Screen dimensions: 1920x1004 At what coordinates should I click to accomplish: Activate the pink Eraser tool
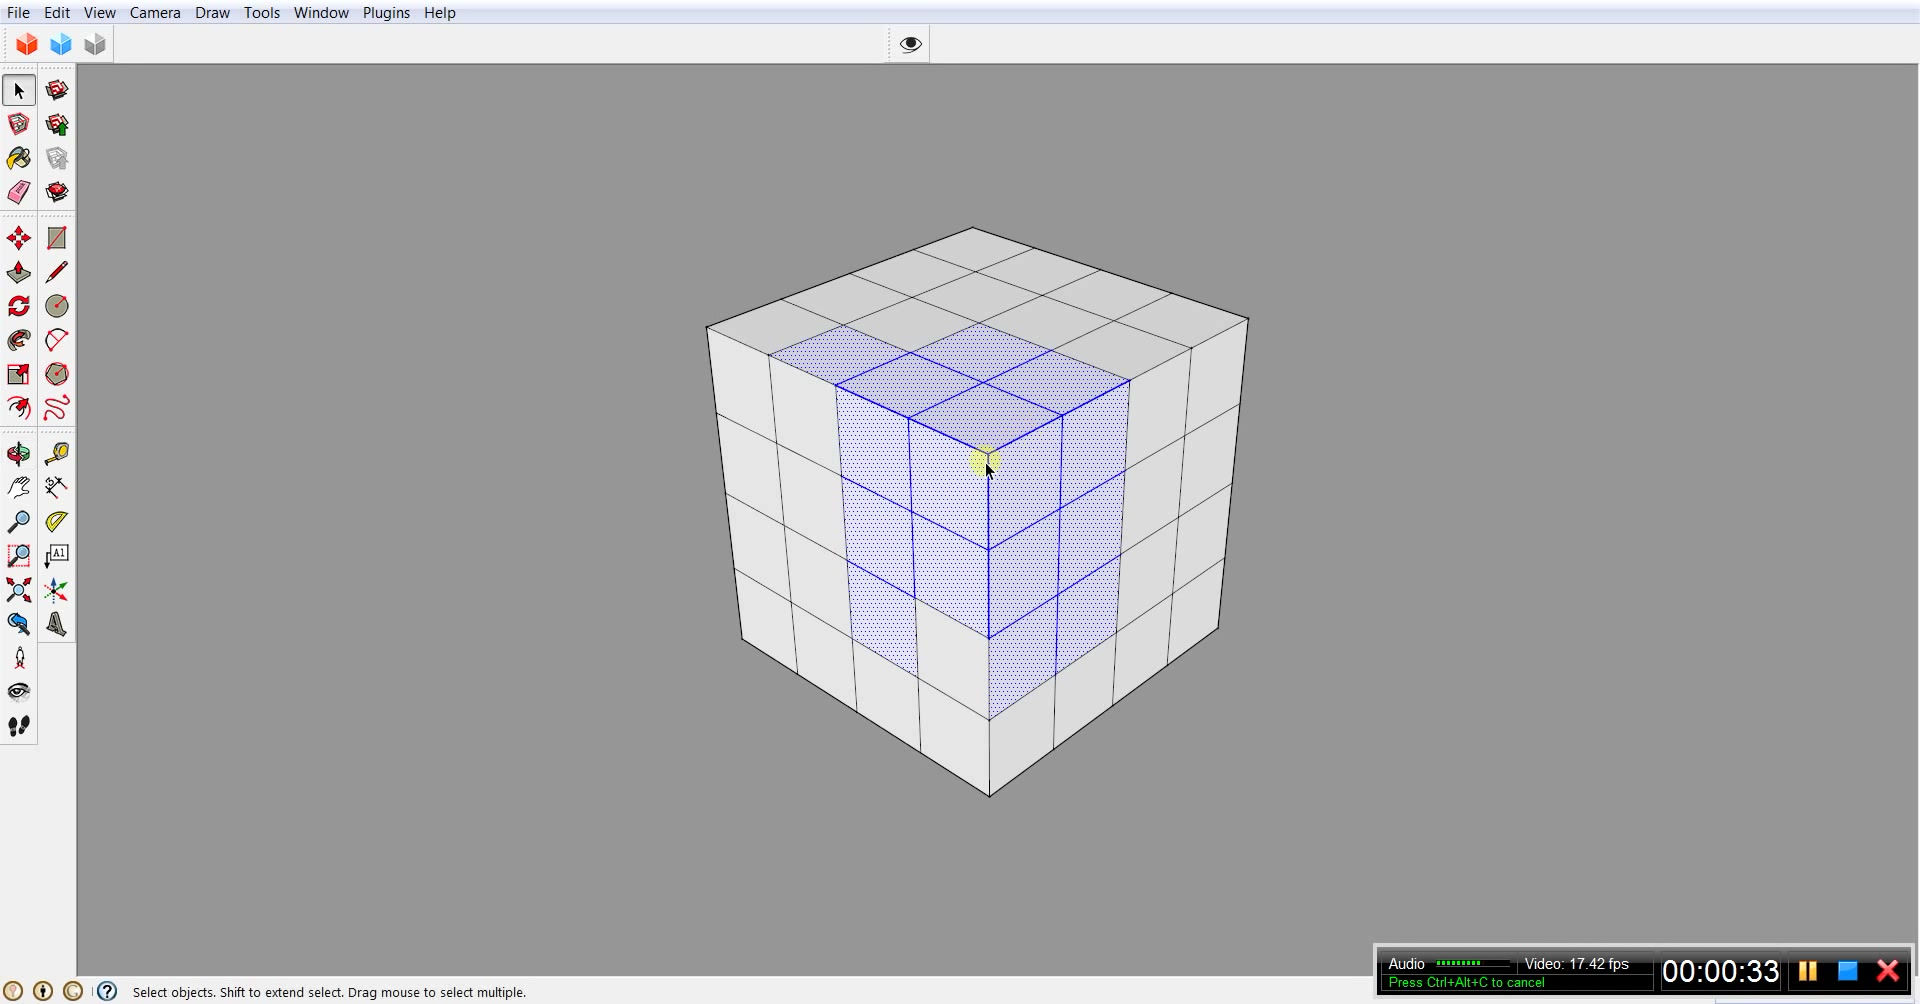[19, 192]
